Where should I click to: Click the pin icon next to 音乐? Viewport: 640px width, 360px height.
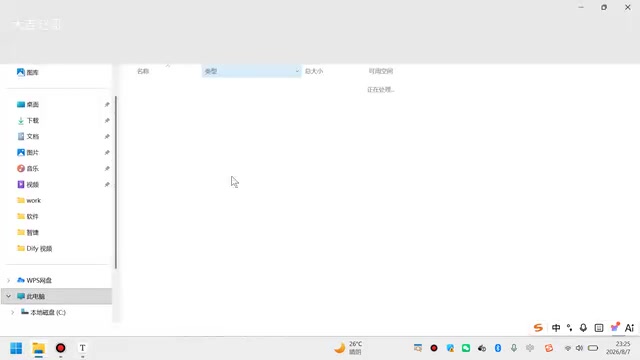pyautogui.click(x=107, y=168)
